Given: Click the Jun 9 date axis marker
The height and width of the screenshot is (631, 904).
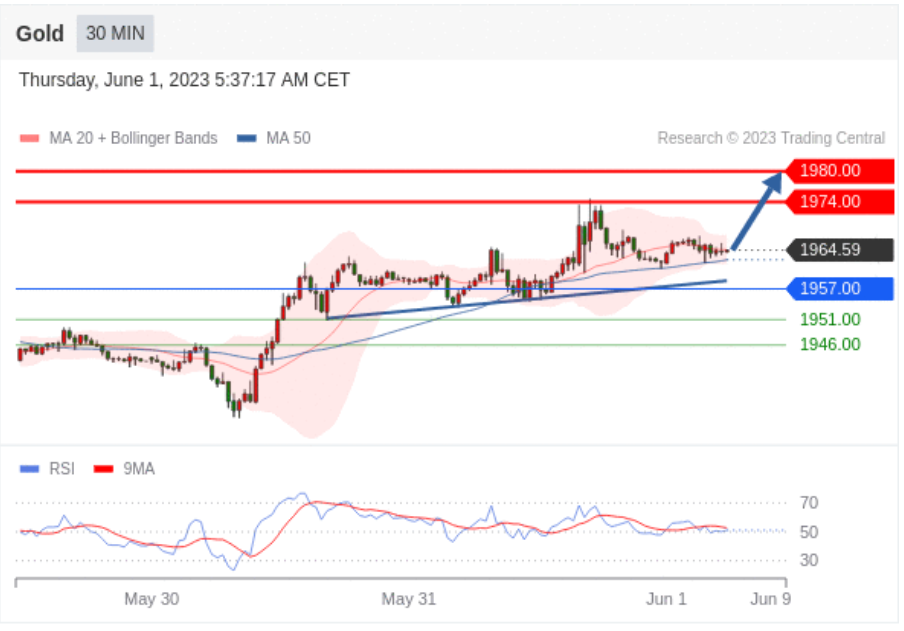Looking at the screenshot, I should (771, 599).
